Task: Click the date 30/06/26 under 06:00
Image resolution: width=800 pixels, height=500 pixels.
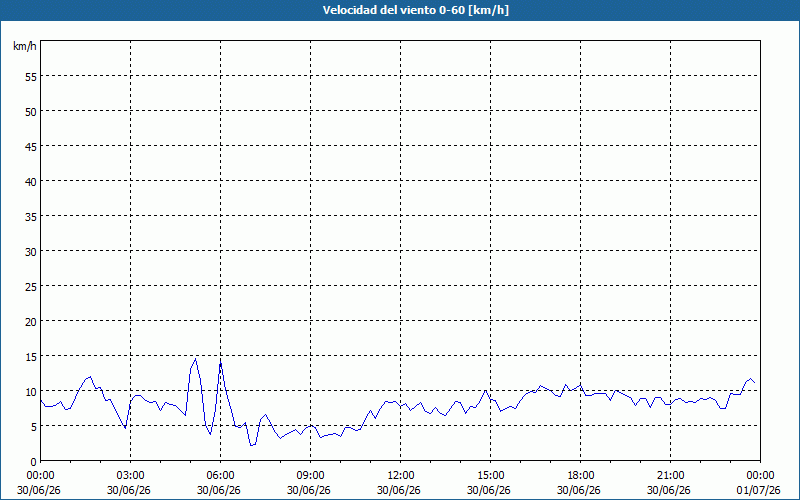Action: point(218,490)
